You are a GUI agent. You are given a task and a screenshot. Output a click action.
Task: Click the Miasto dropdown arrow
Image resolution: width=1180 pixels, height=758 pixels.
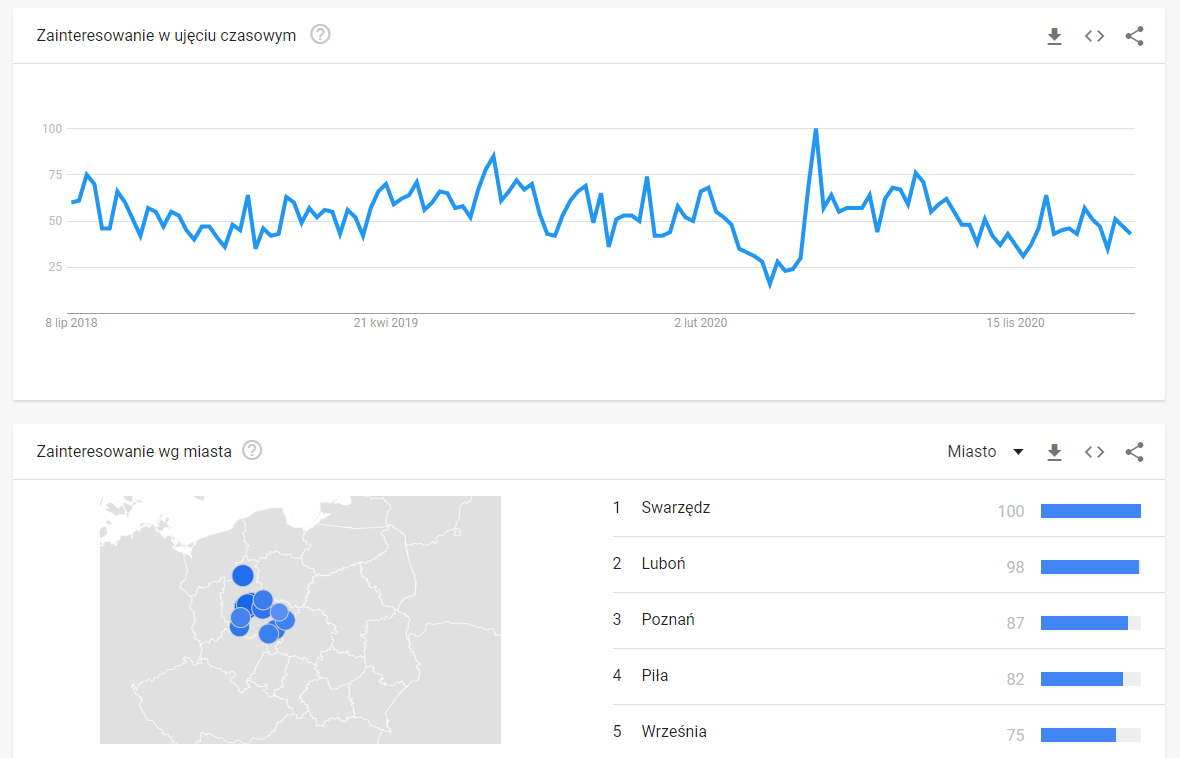pyautogui.click(x=1018, y=452)
